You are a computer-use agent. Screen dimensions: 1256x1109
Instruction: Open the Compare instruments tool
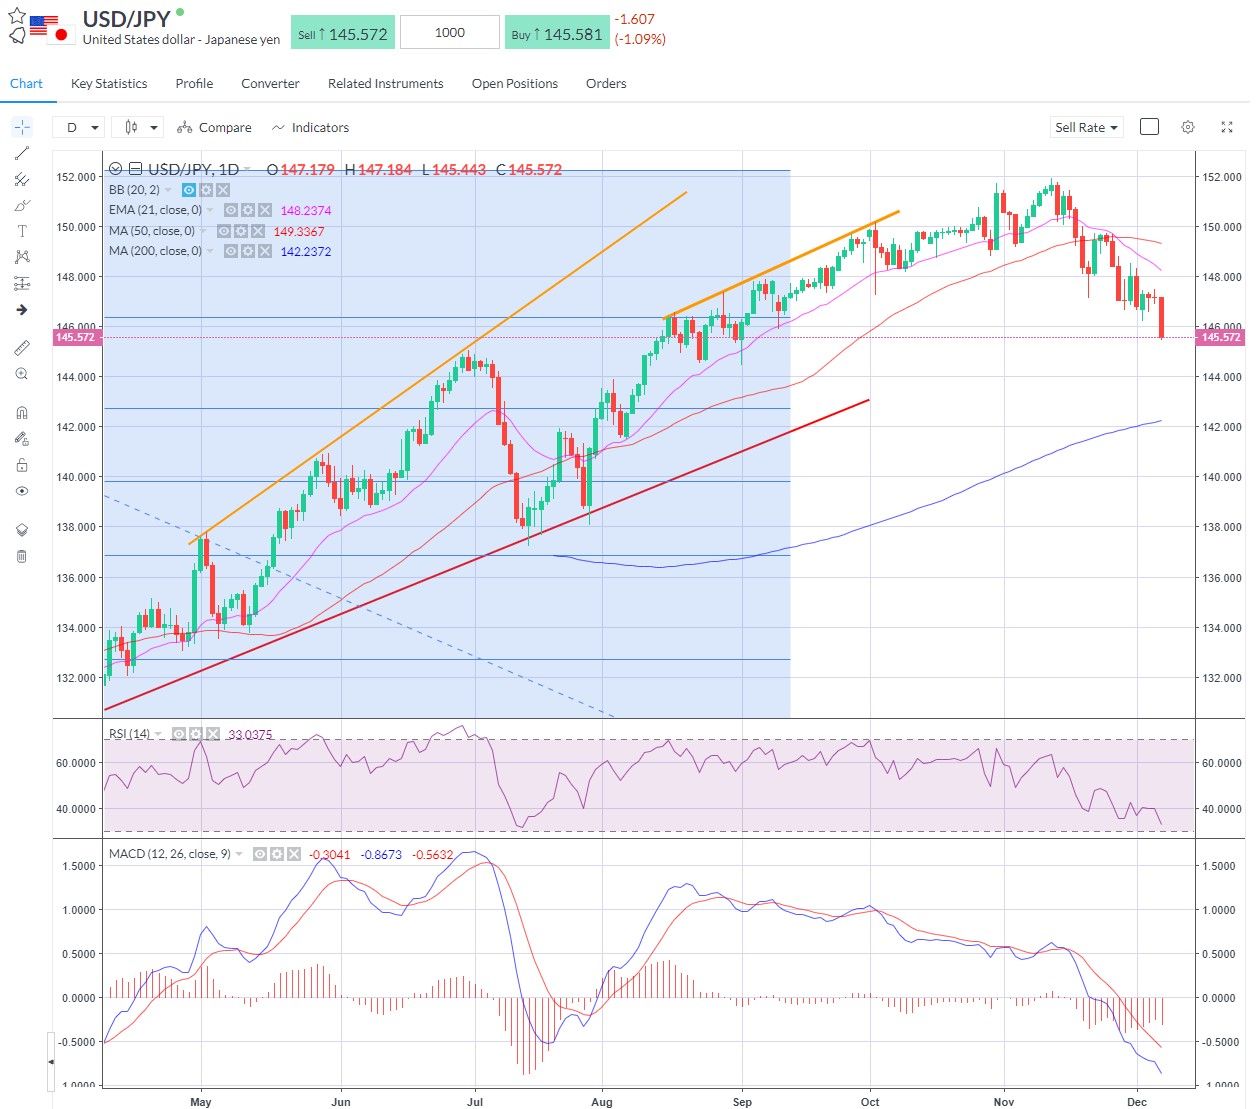pos(215,127)
